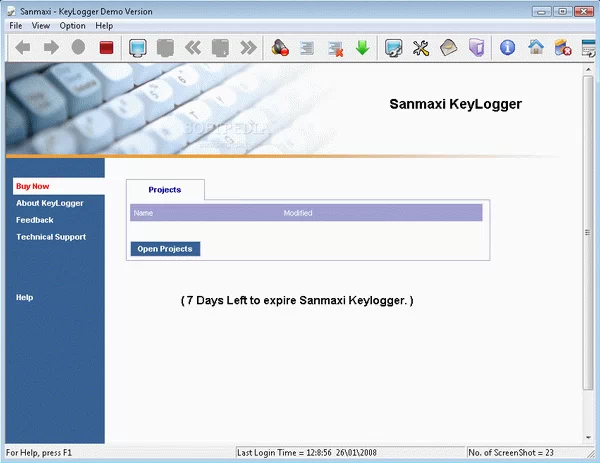Click the No. of ScreenShot status text

[x=511, y=453]
